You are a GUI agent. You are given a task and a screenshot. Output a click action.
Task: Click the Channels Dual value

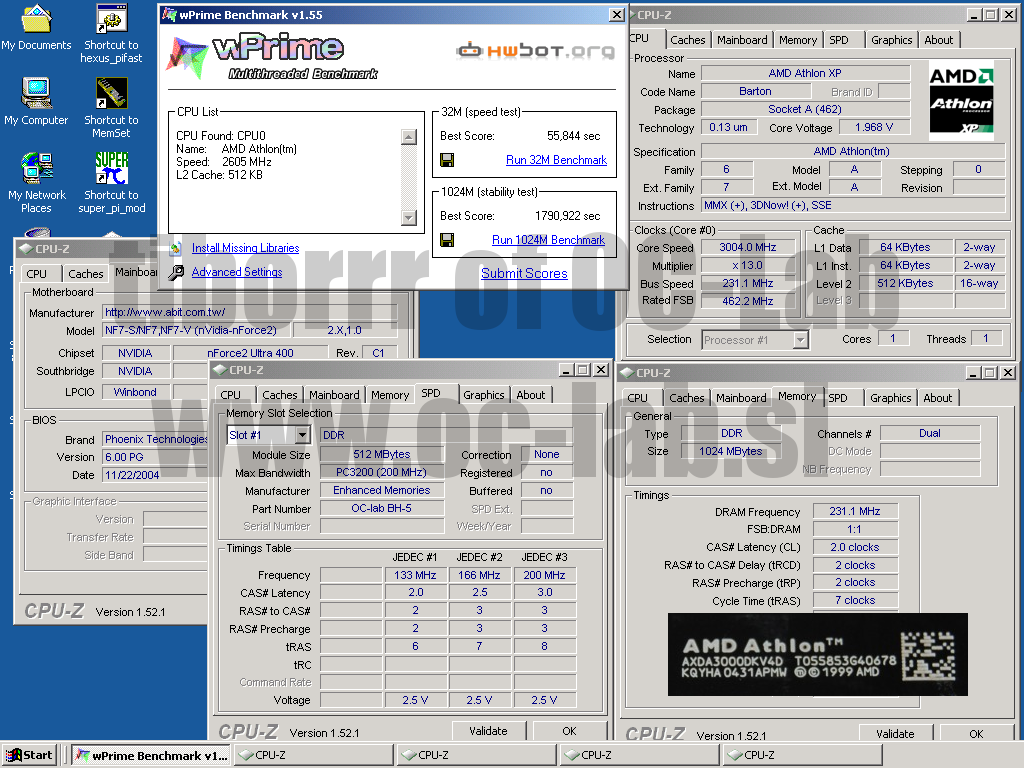click(930, 433)
